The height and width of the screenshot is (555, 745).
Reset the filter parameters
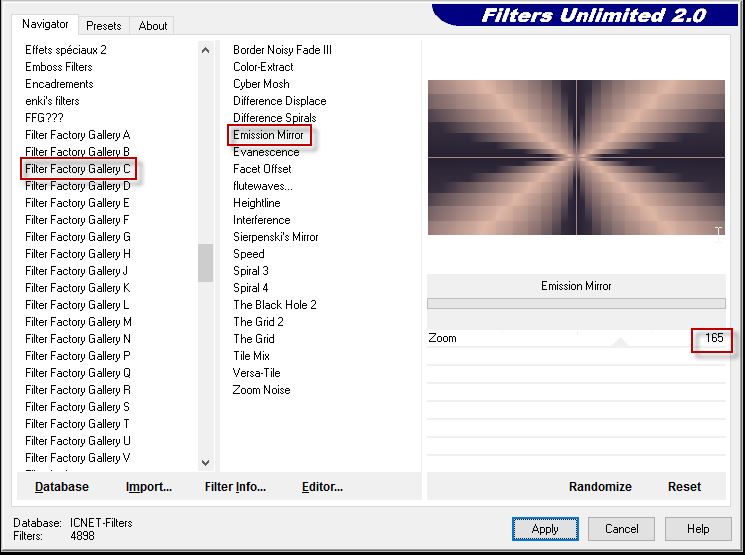[x=684, y=487]
